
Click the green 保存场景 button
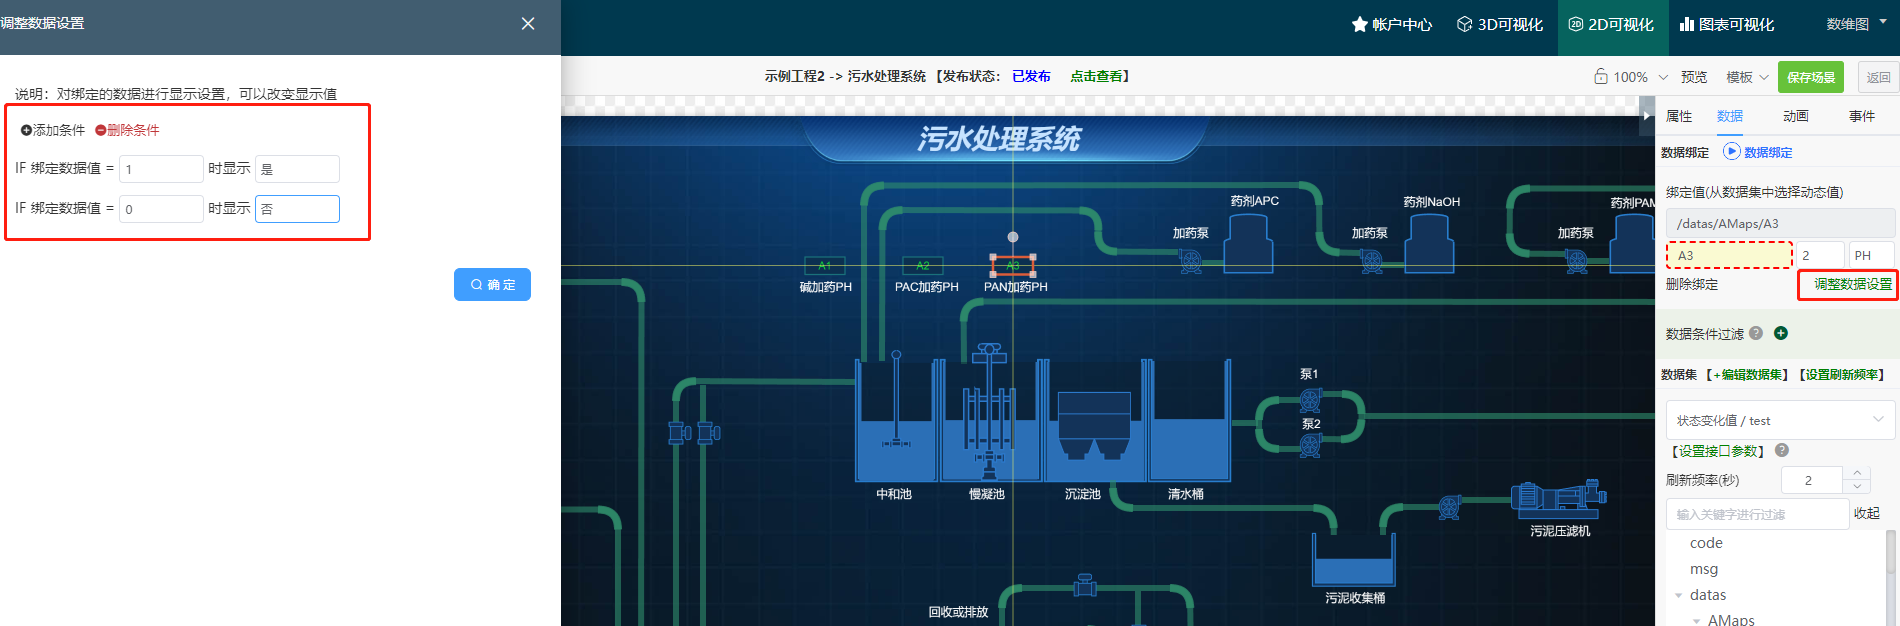coord(1810,77)
